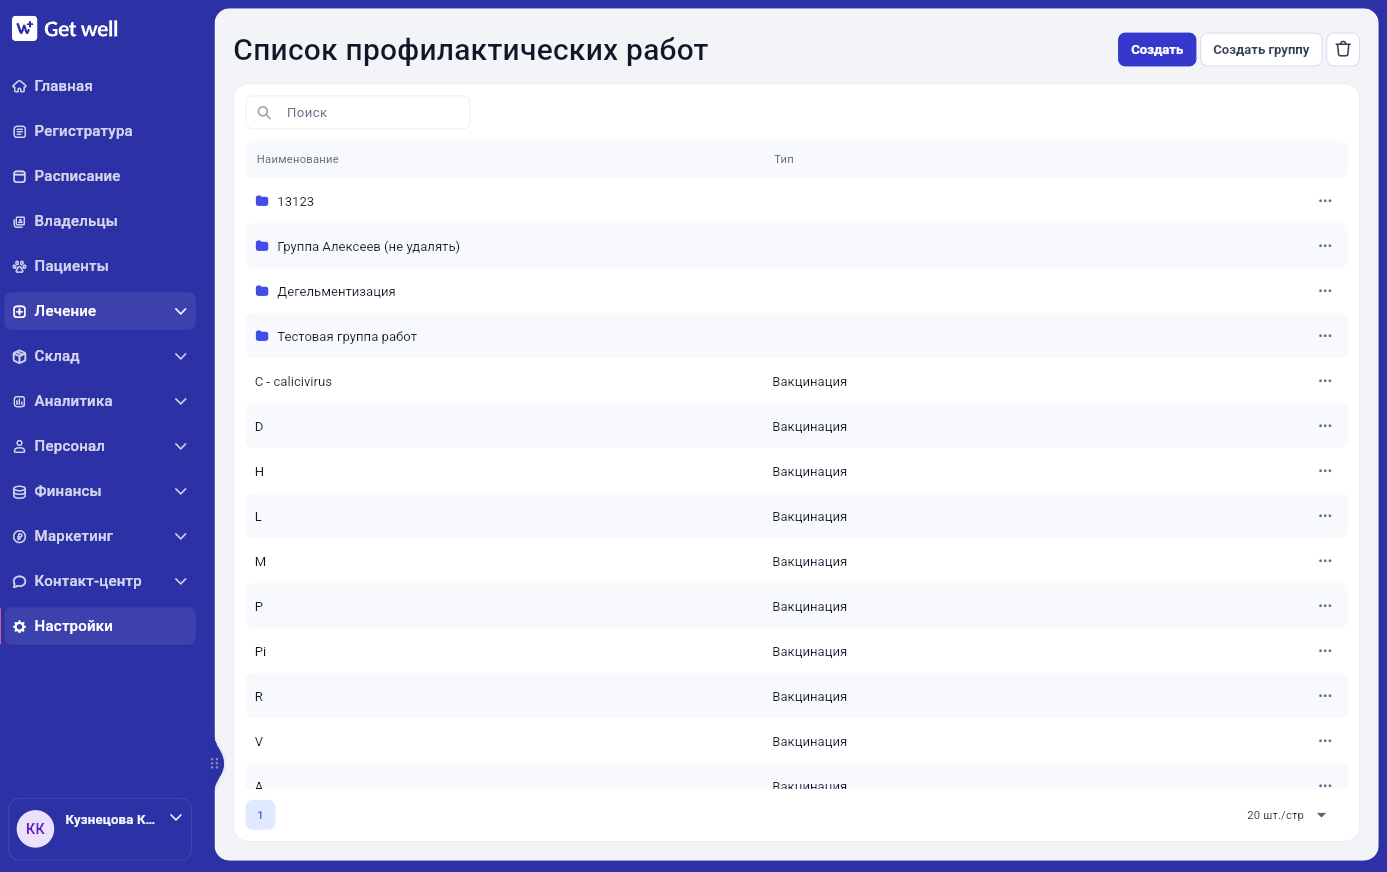Go to Главная in sidebar

coord(100,86)
